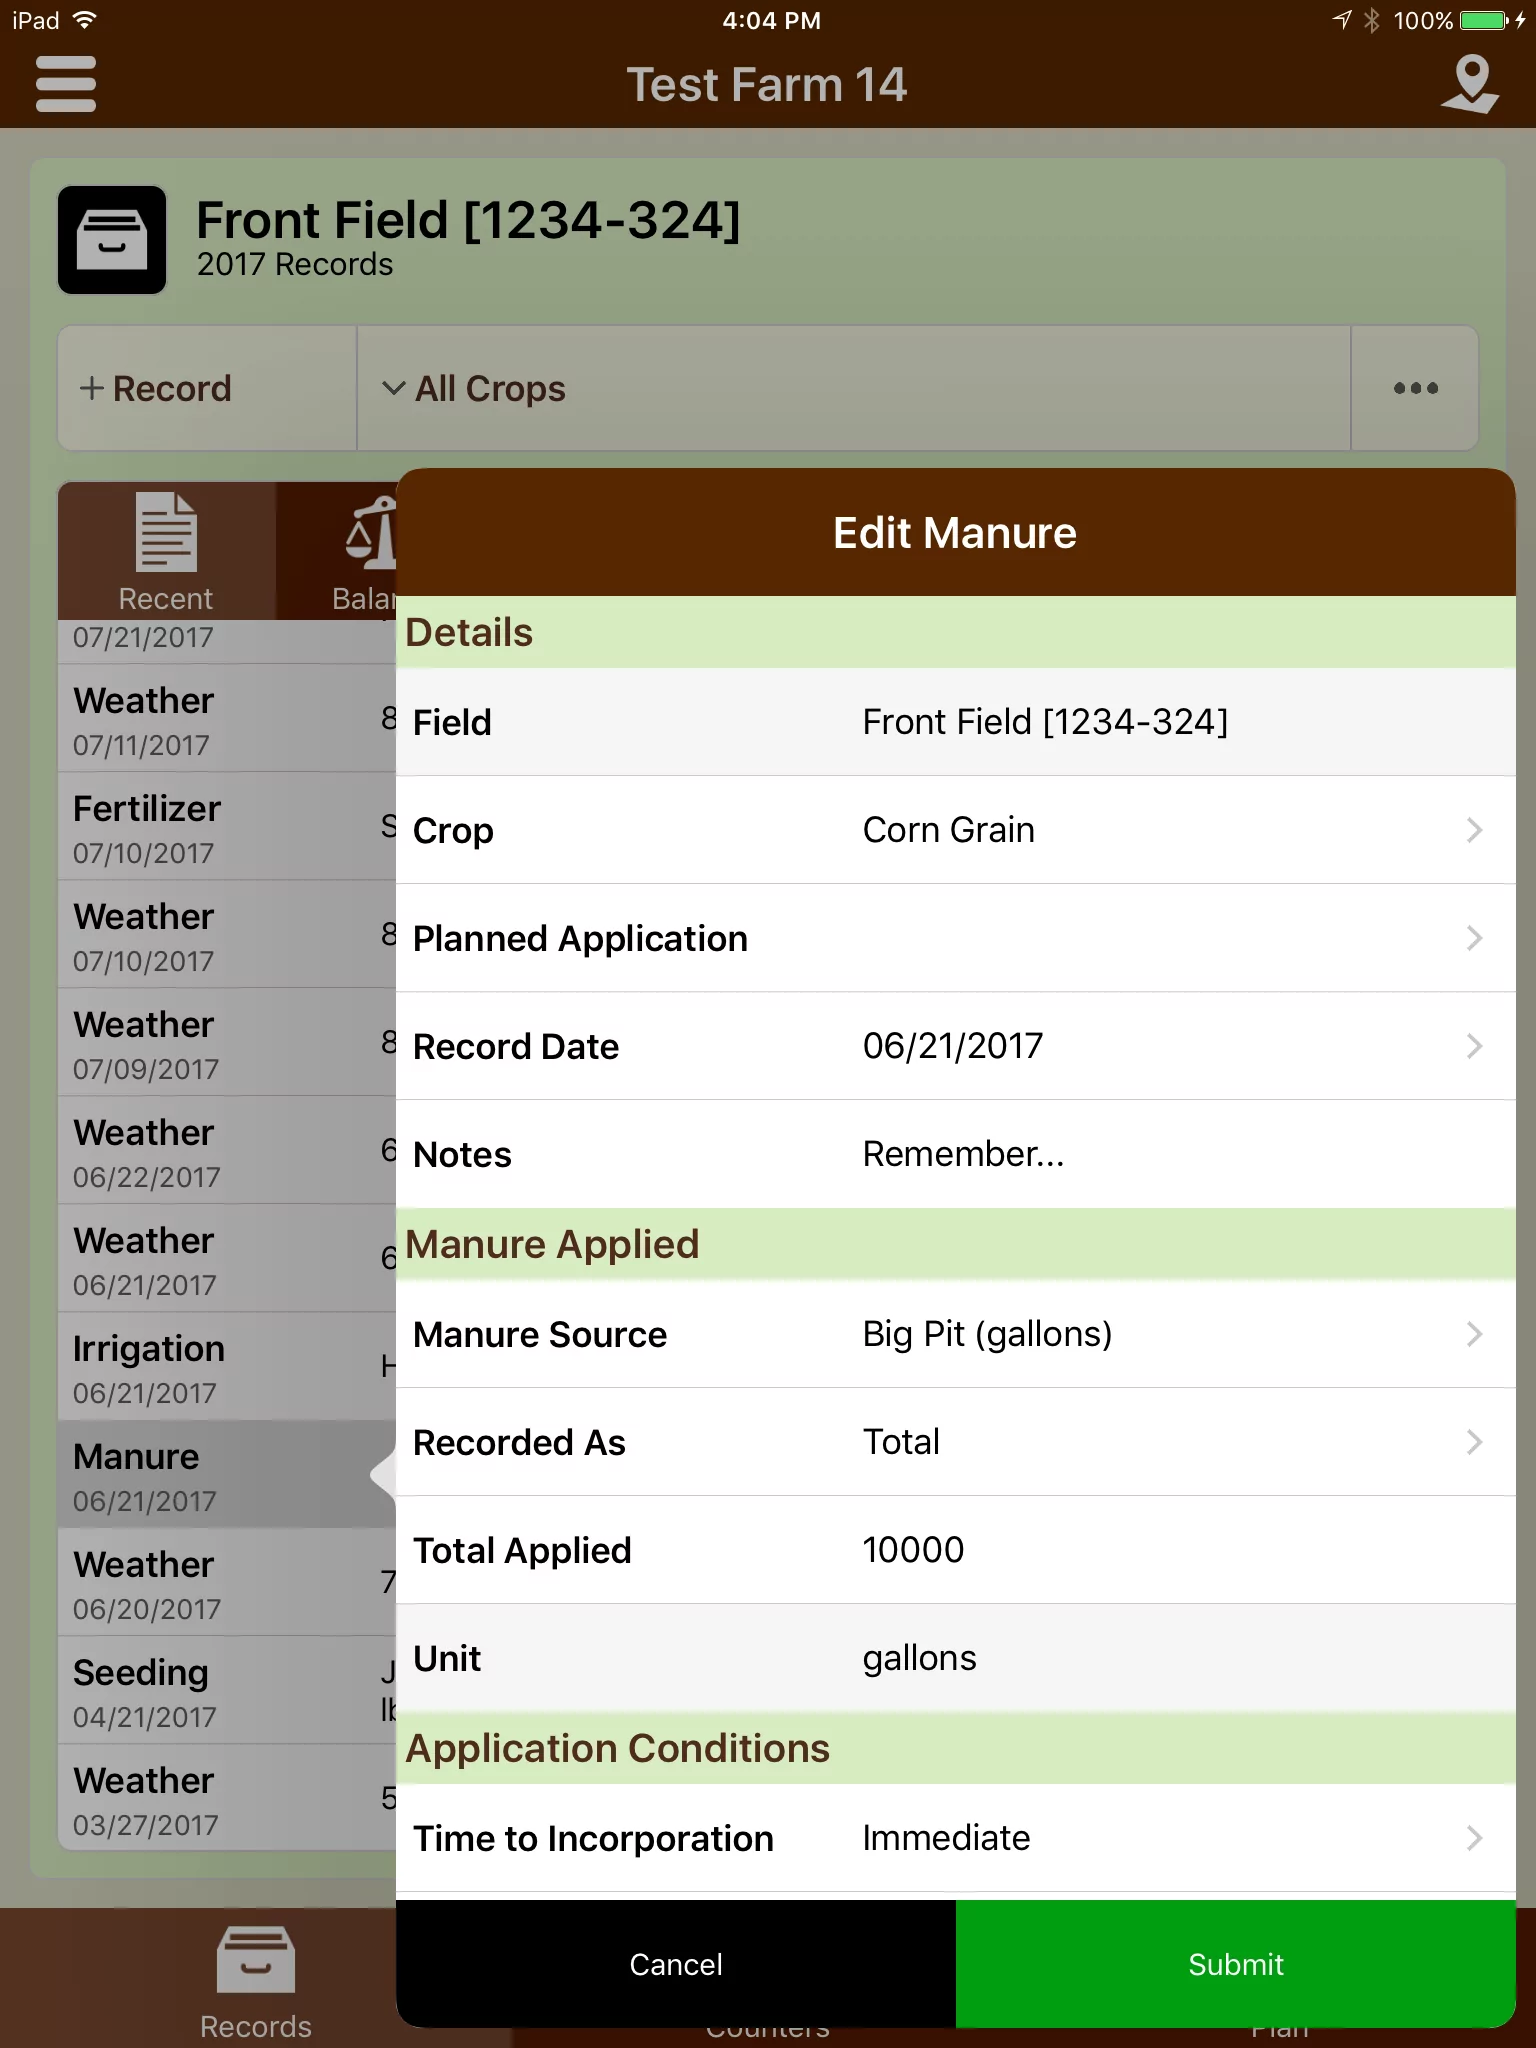Edit the Total Applied value 10000
Screen dimensions: 1536x2048
click(956, 1550)
